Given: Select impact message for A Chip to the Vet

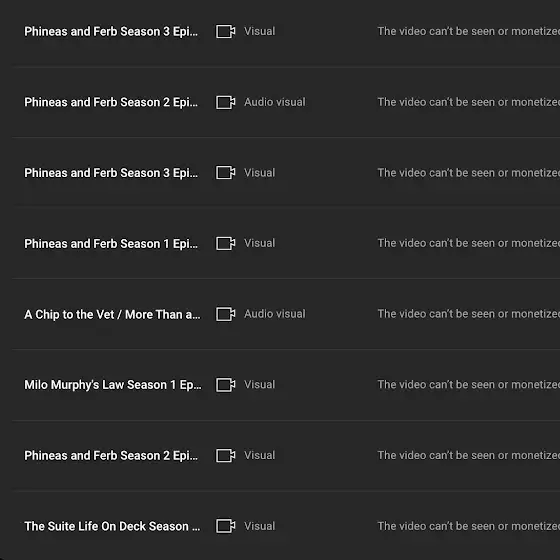Looking at the screenshot, I should click(x=469, y=314).
